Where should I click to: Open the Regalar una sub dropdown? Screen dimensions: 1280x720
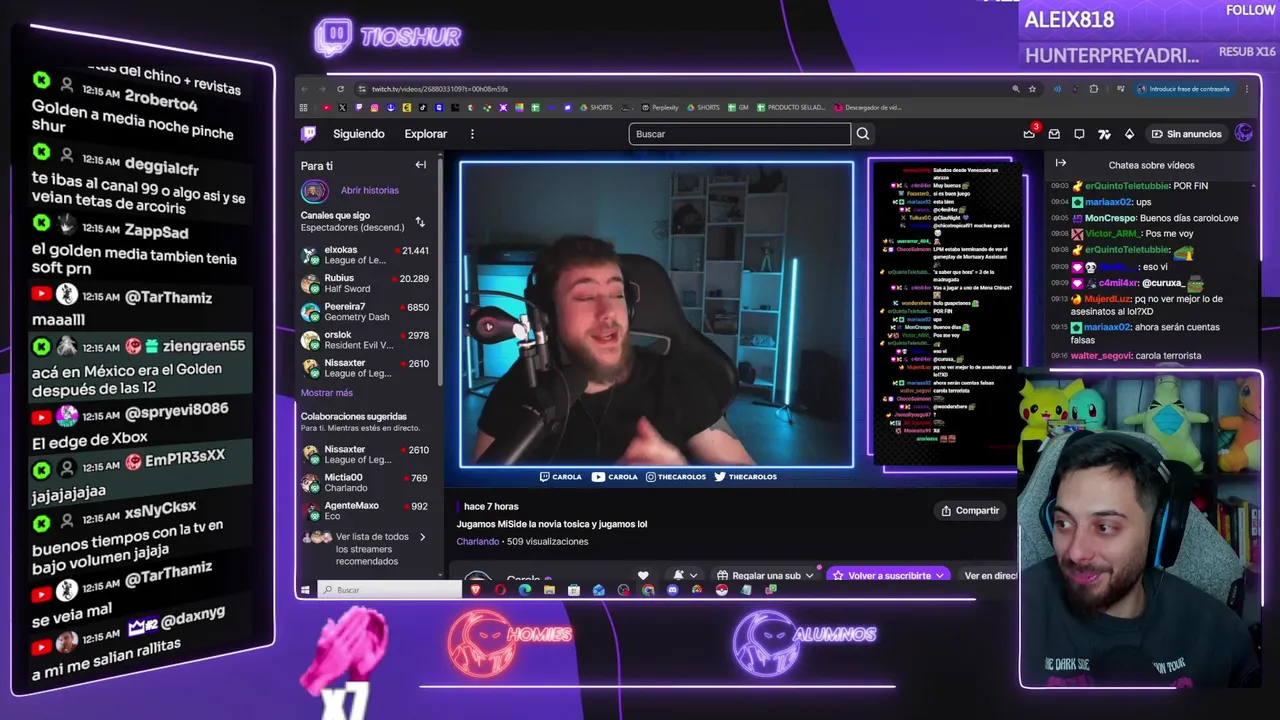point(765,575)
